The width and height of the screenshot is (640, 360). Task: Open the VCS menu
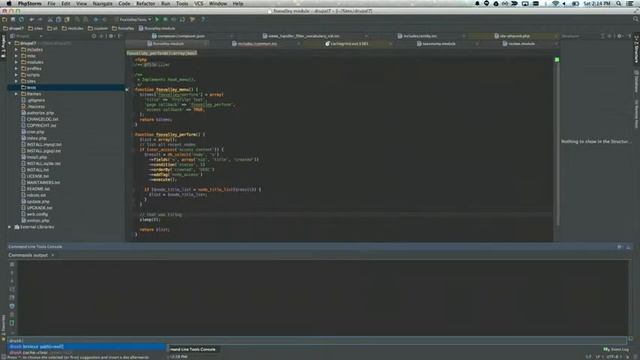tap(198, 4)
